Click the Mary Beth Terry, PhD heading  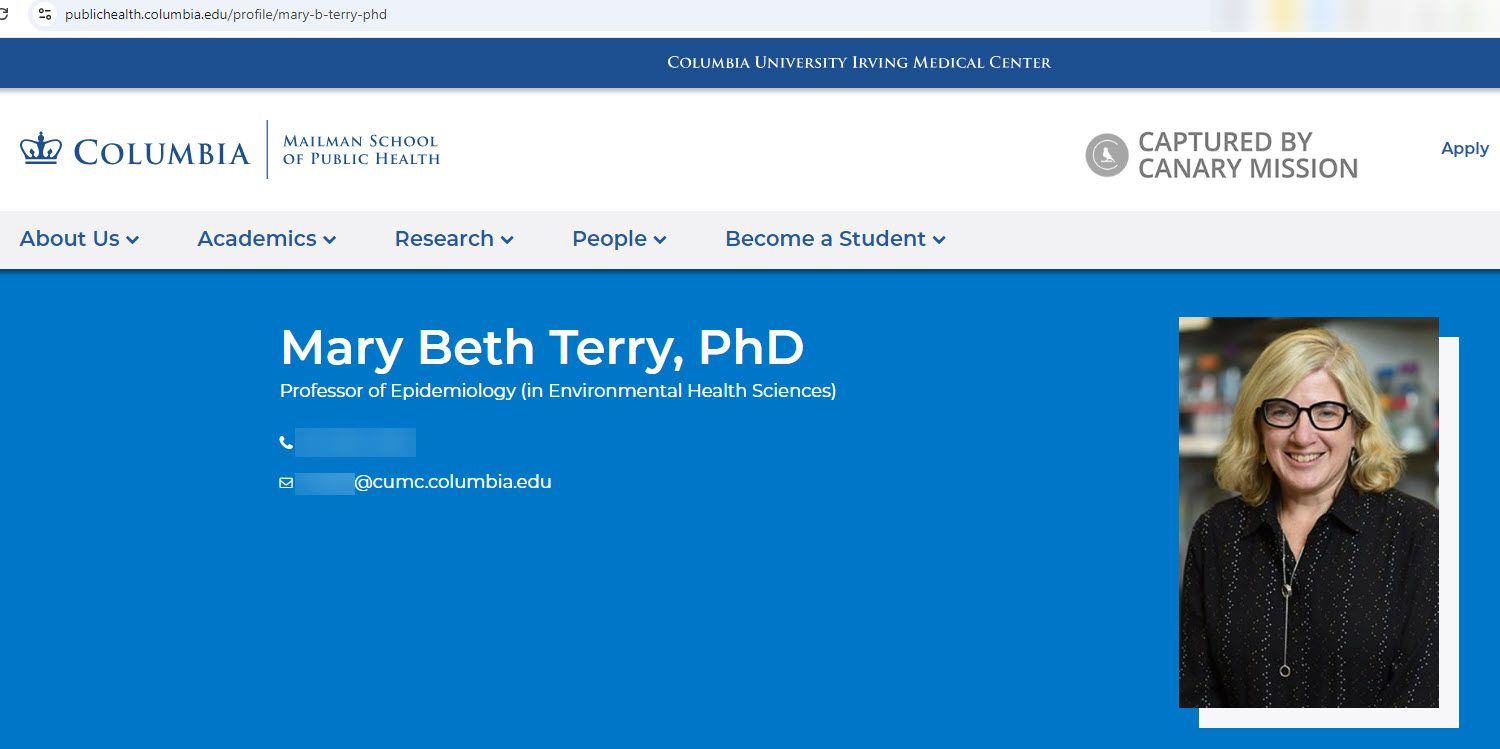(541, 347)
